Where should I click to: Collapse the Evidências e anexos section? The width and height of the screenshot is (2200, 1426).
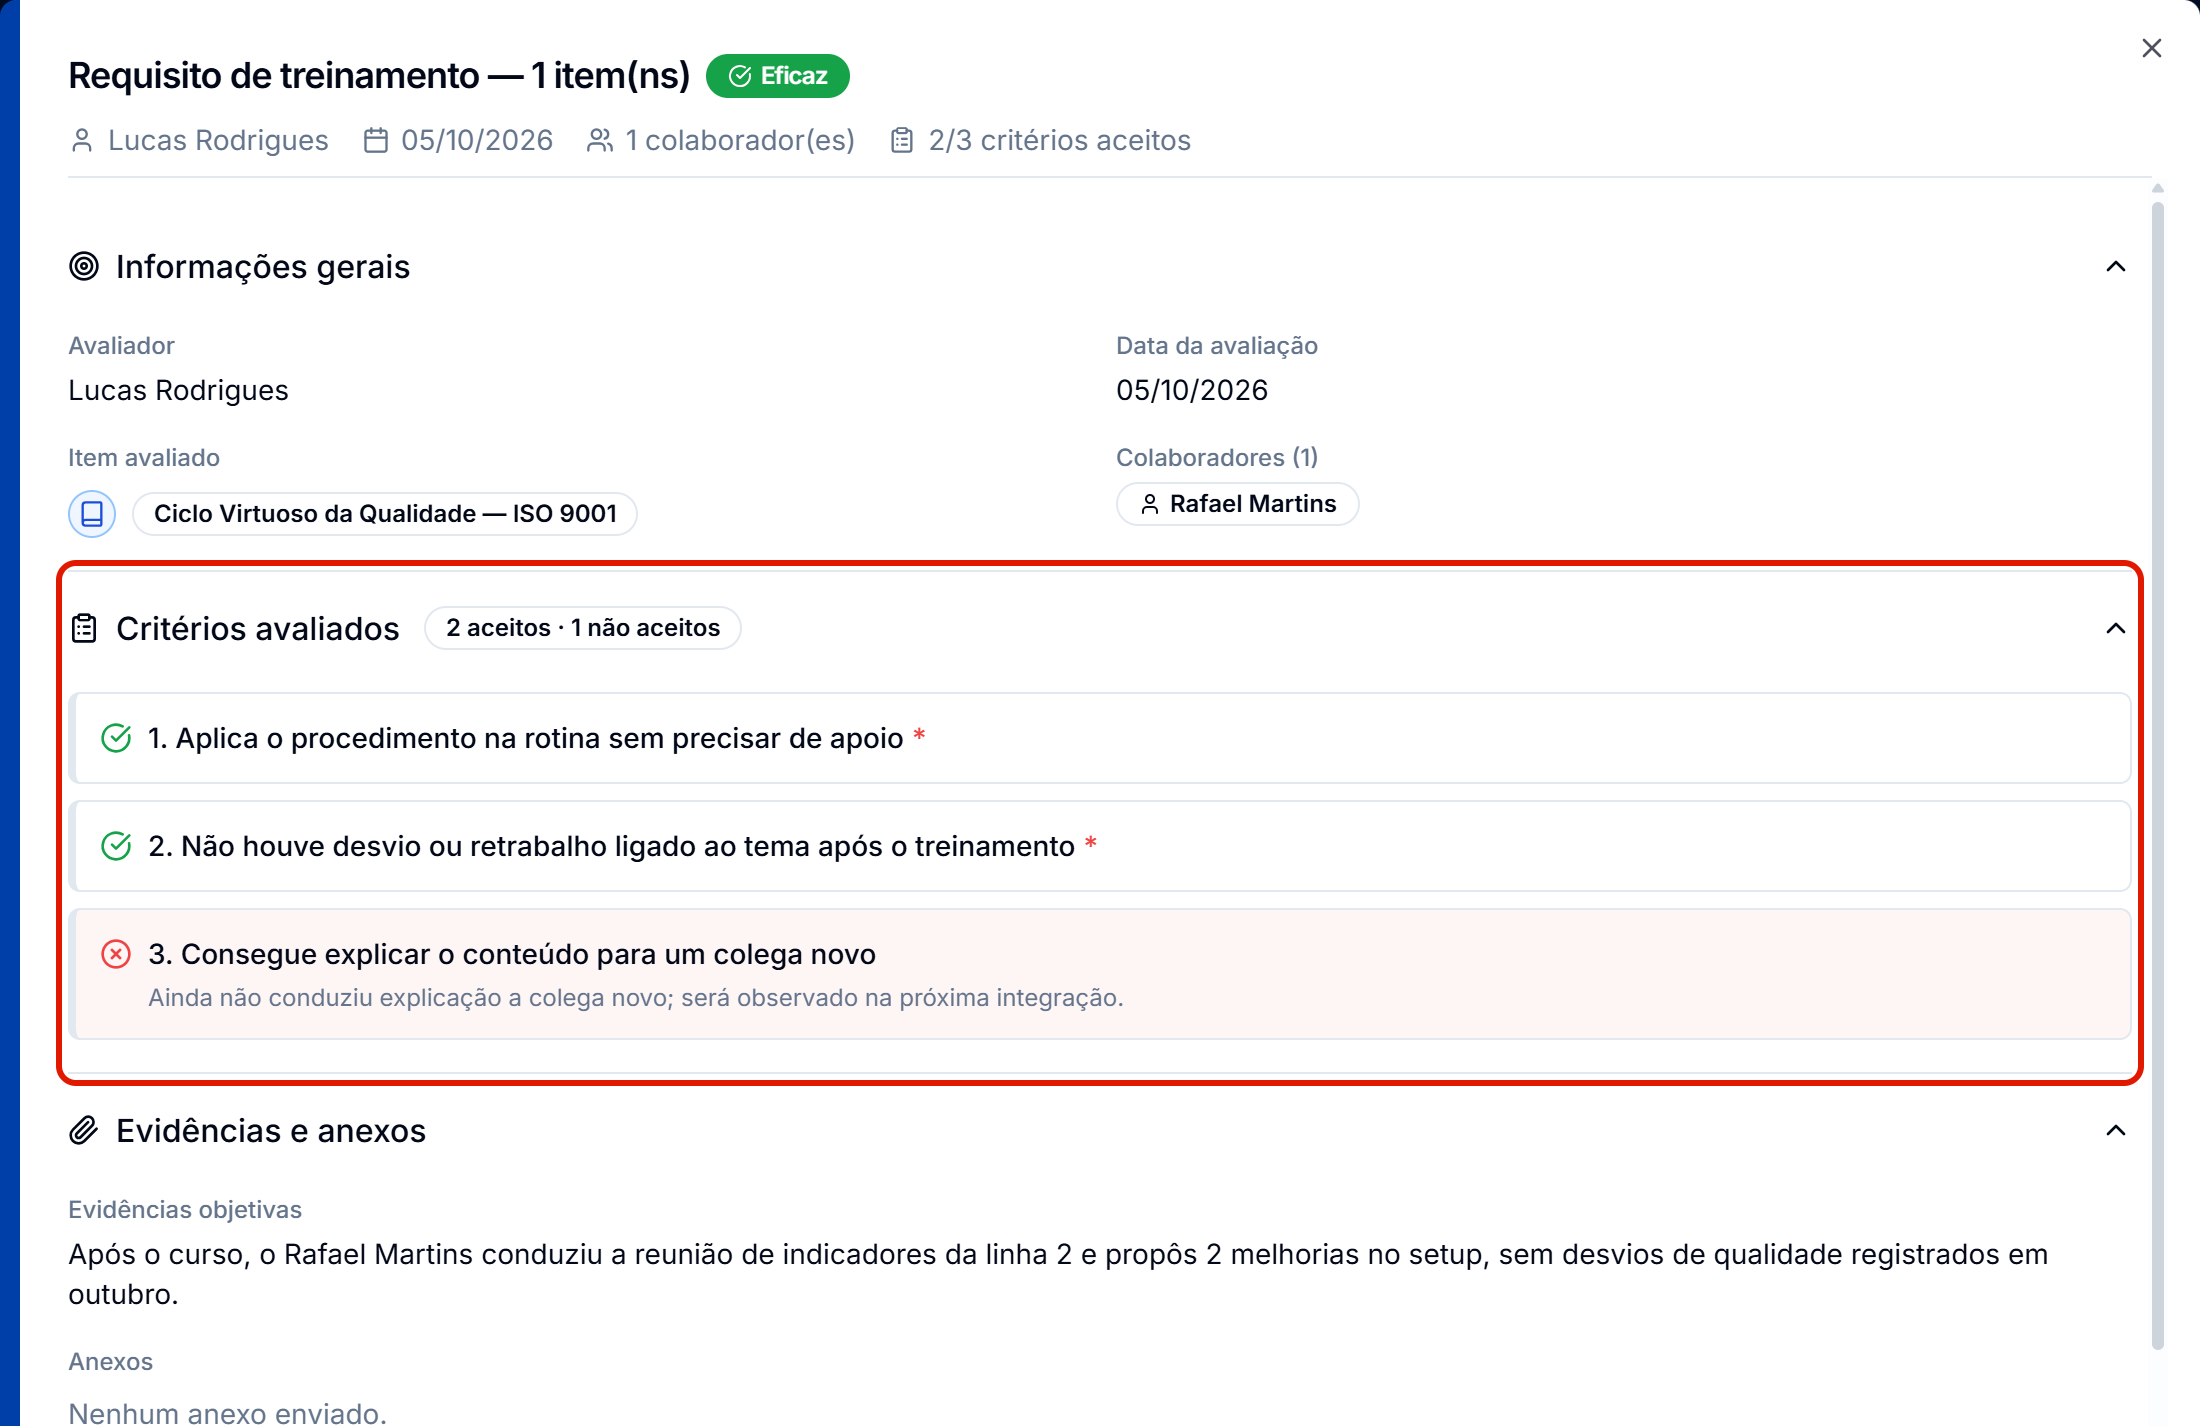click(2116, 1130)
